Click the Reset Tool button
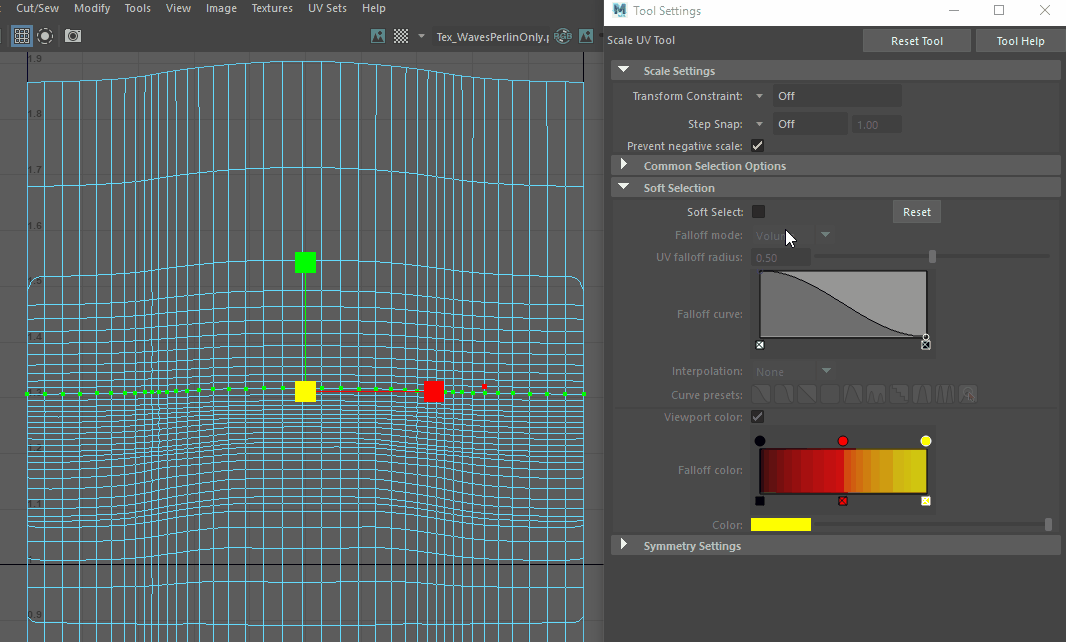Image resolution: width=1066 pixels, height=642 pixels. (x=917, y=41)
